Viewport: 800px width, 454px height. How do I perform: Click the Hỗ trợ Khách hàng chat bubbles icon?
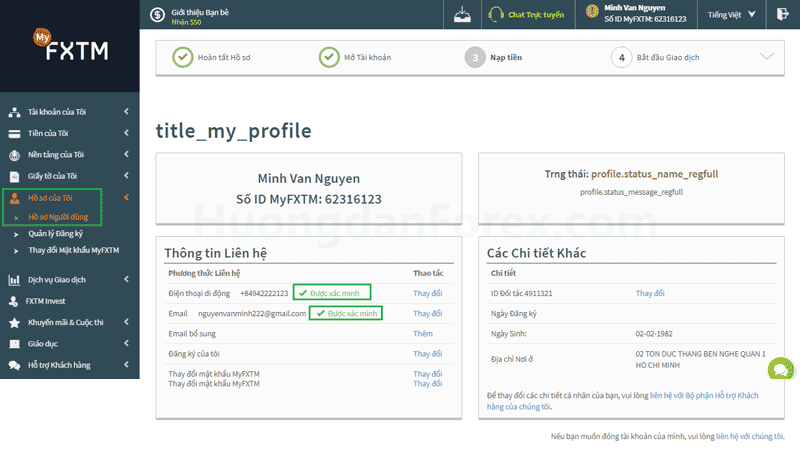14,366
